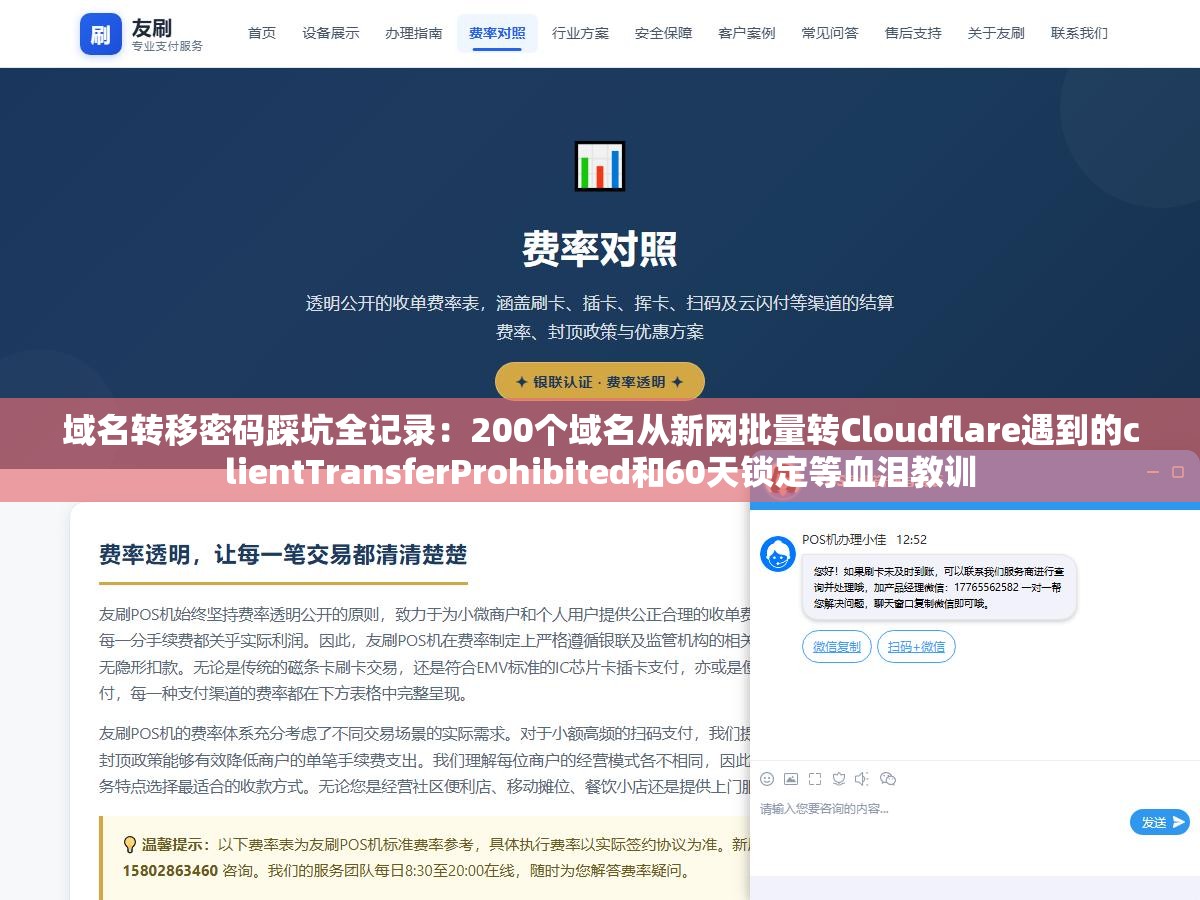
Task: Open the 安全保障 page link
Action: 663,33
